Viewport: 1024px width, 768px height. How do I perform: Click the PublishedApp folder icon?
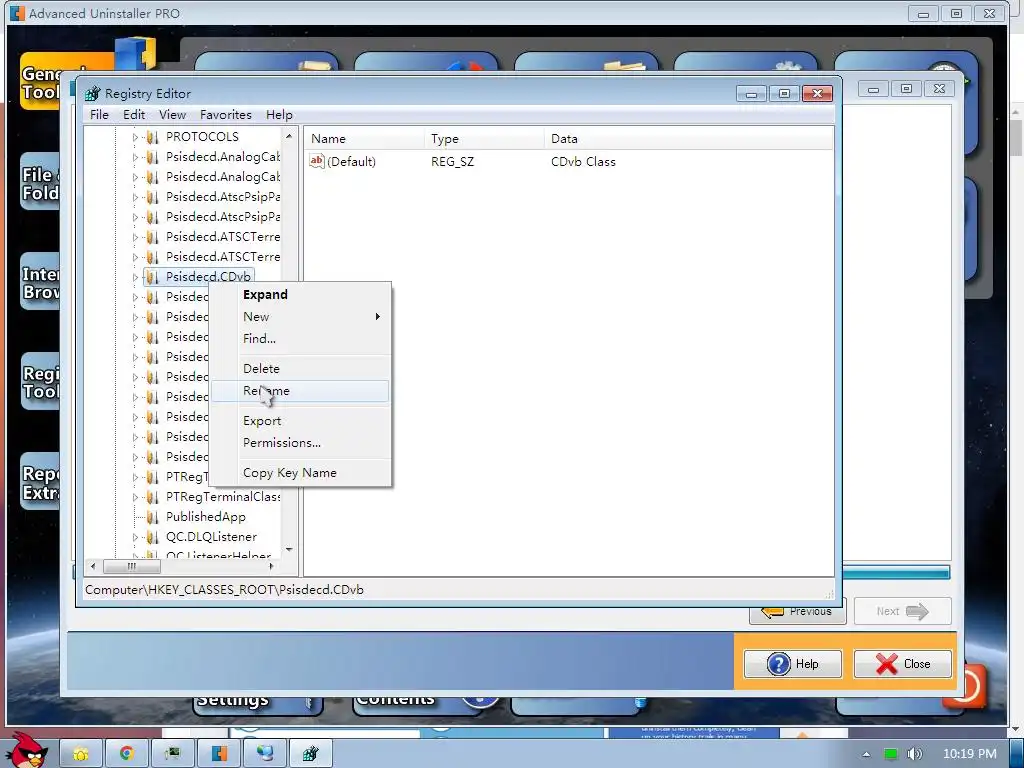(152, 517)
